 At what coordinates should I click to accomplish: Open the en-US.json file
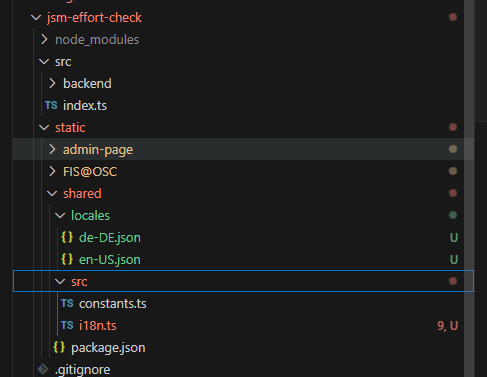tap(110, 260)
